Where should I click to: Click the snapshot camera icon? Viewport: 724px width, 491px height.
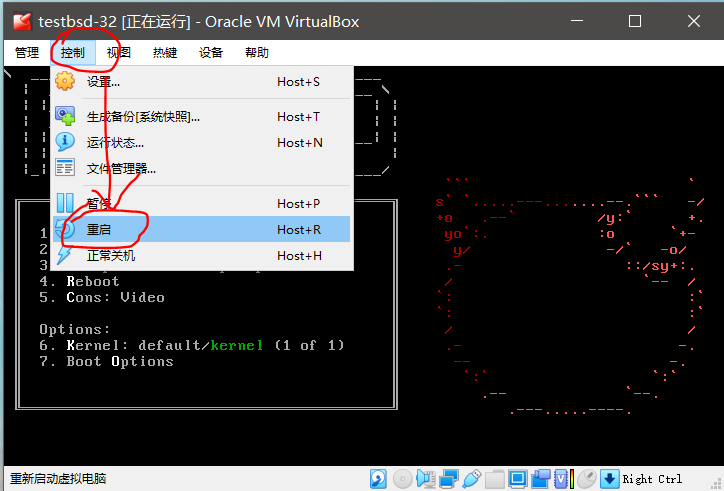(x=65, y=116)
